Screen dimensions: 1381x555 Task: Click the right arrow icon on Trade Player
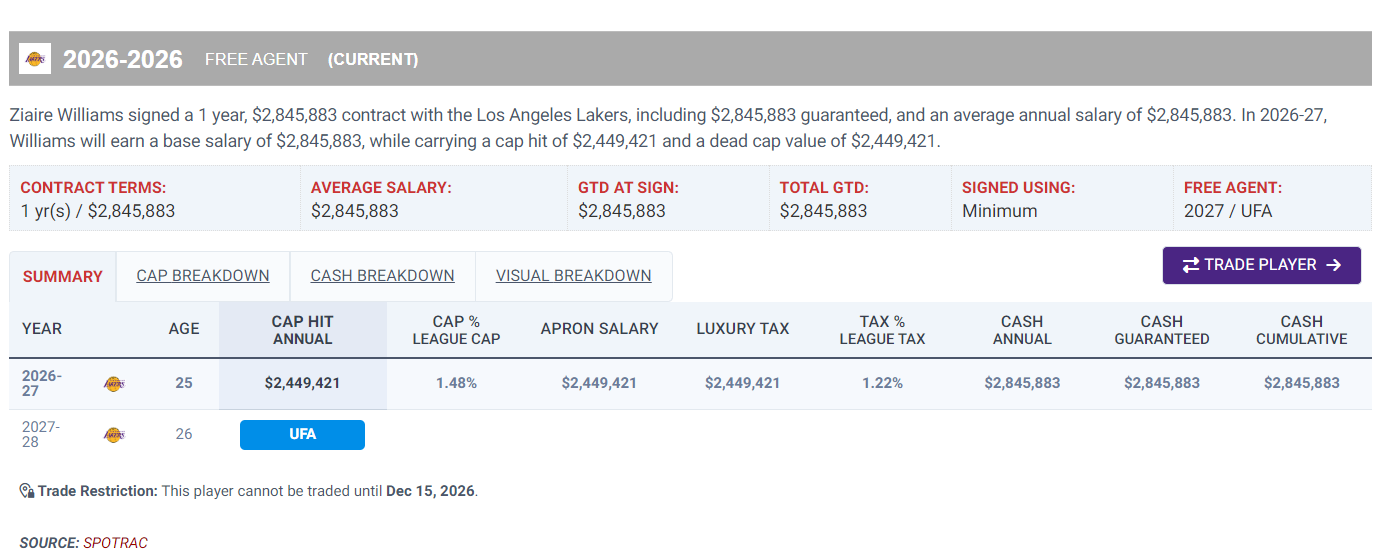point(1333,265)
